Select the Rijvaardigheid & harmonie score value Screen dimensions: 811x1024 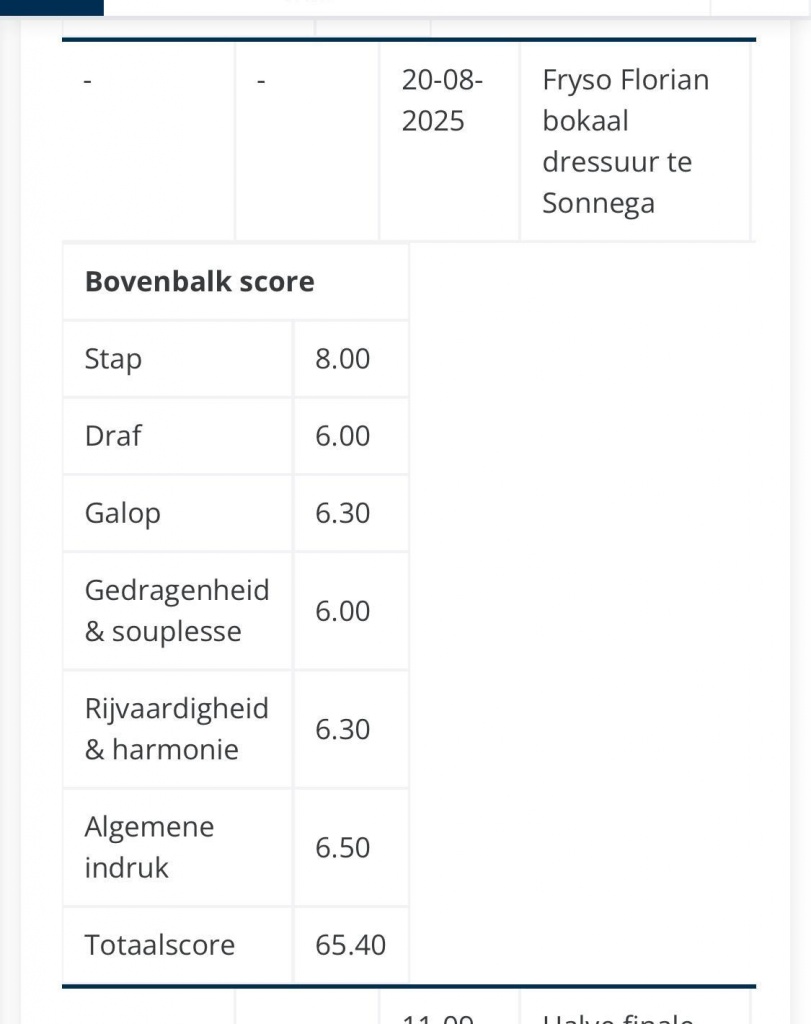pyautogui.click(x=342, y=729)
